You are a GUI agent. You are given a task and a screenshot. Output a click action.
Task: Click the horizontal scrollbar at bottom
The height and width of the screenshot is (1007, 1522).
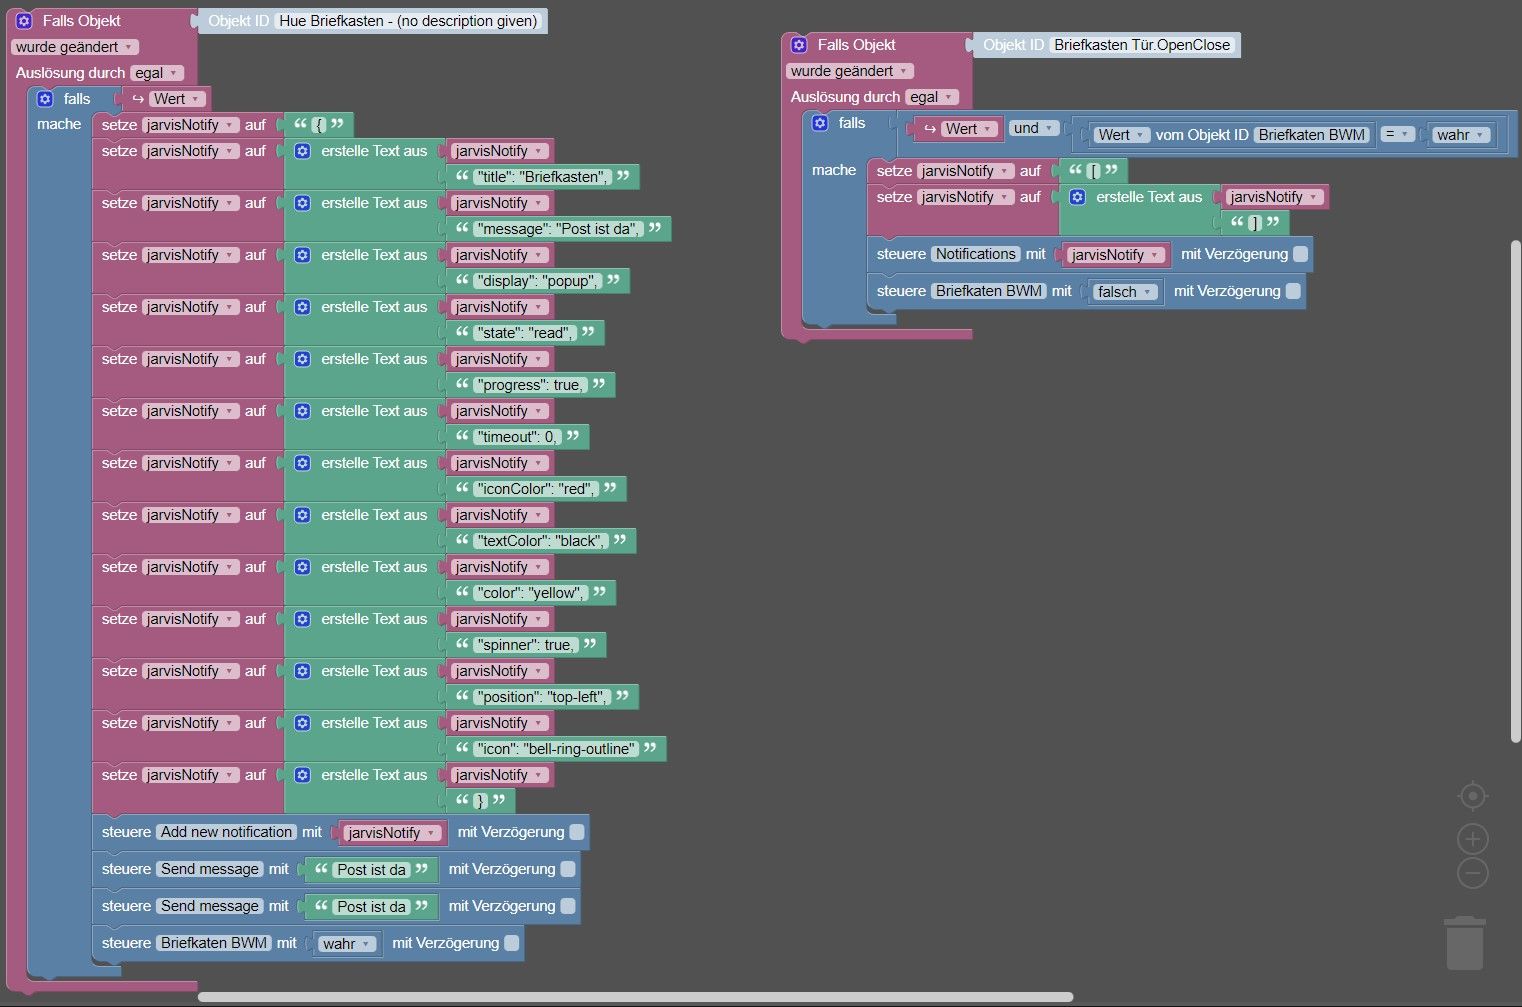point(635,997)
